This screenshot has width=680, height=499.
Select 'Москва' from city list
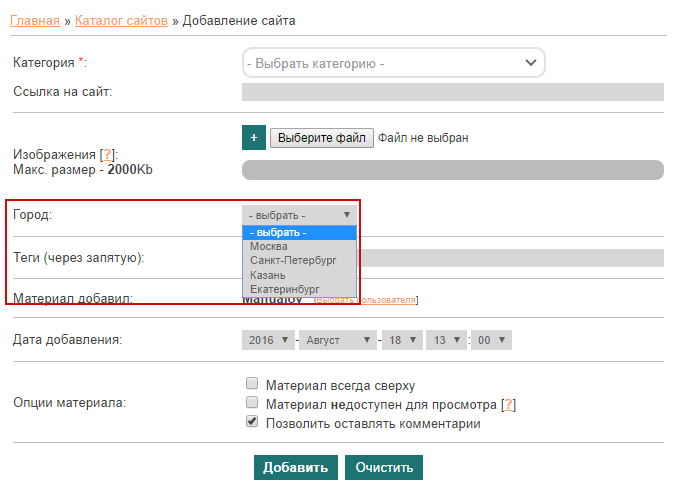269,246
